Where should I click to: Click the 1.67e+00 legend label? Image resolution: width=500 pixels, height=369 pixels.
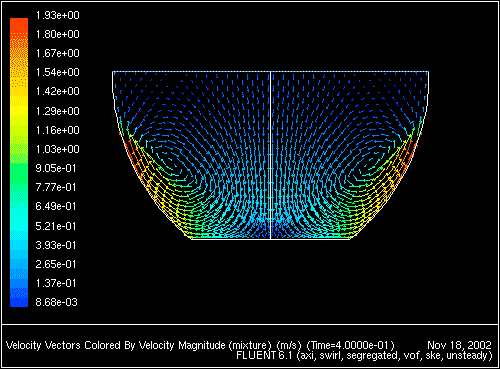coord(58,53)
